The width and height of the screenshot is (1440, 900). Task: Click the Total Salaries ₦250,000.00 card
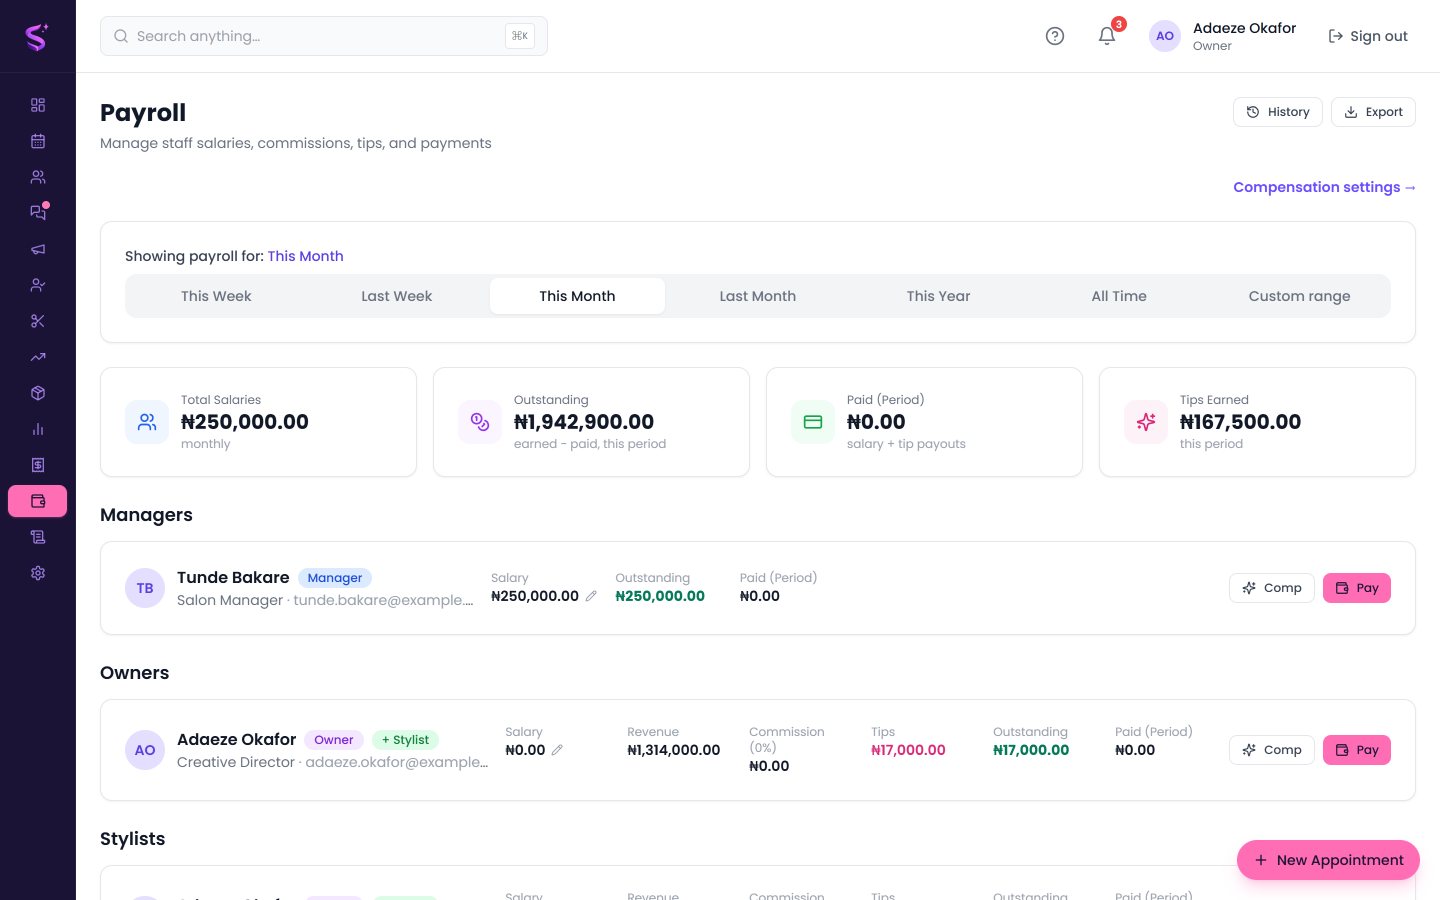click(258, 422)
